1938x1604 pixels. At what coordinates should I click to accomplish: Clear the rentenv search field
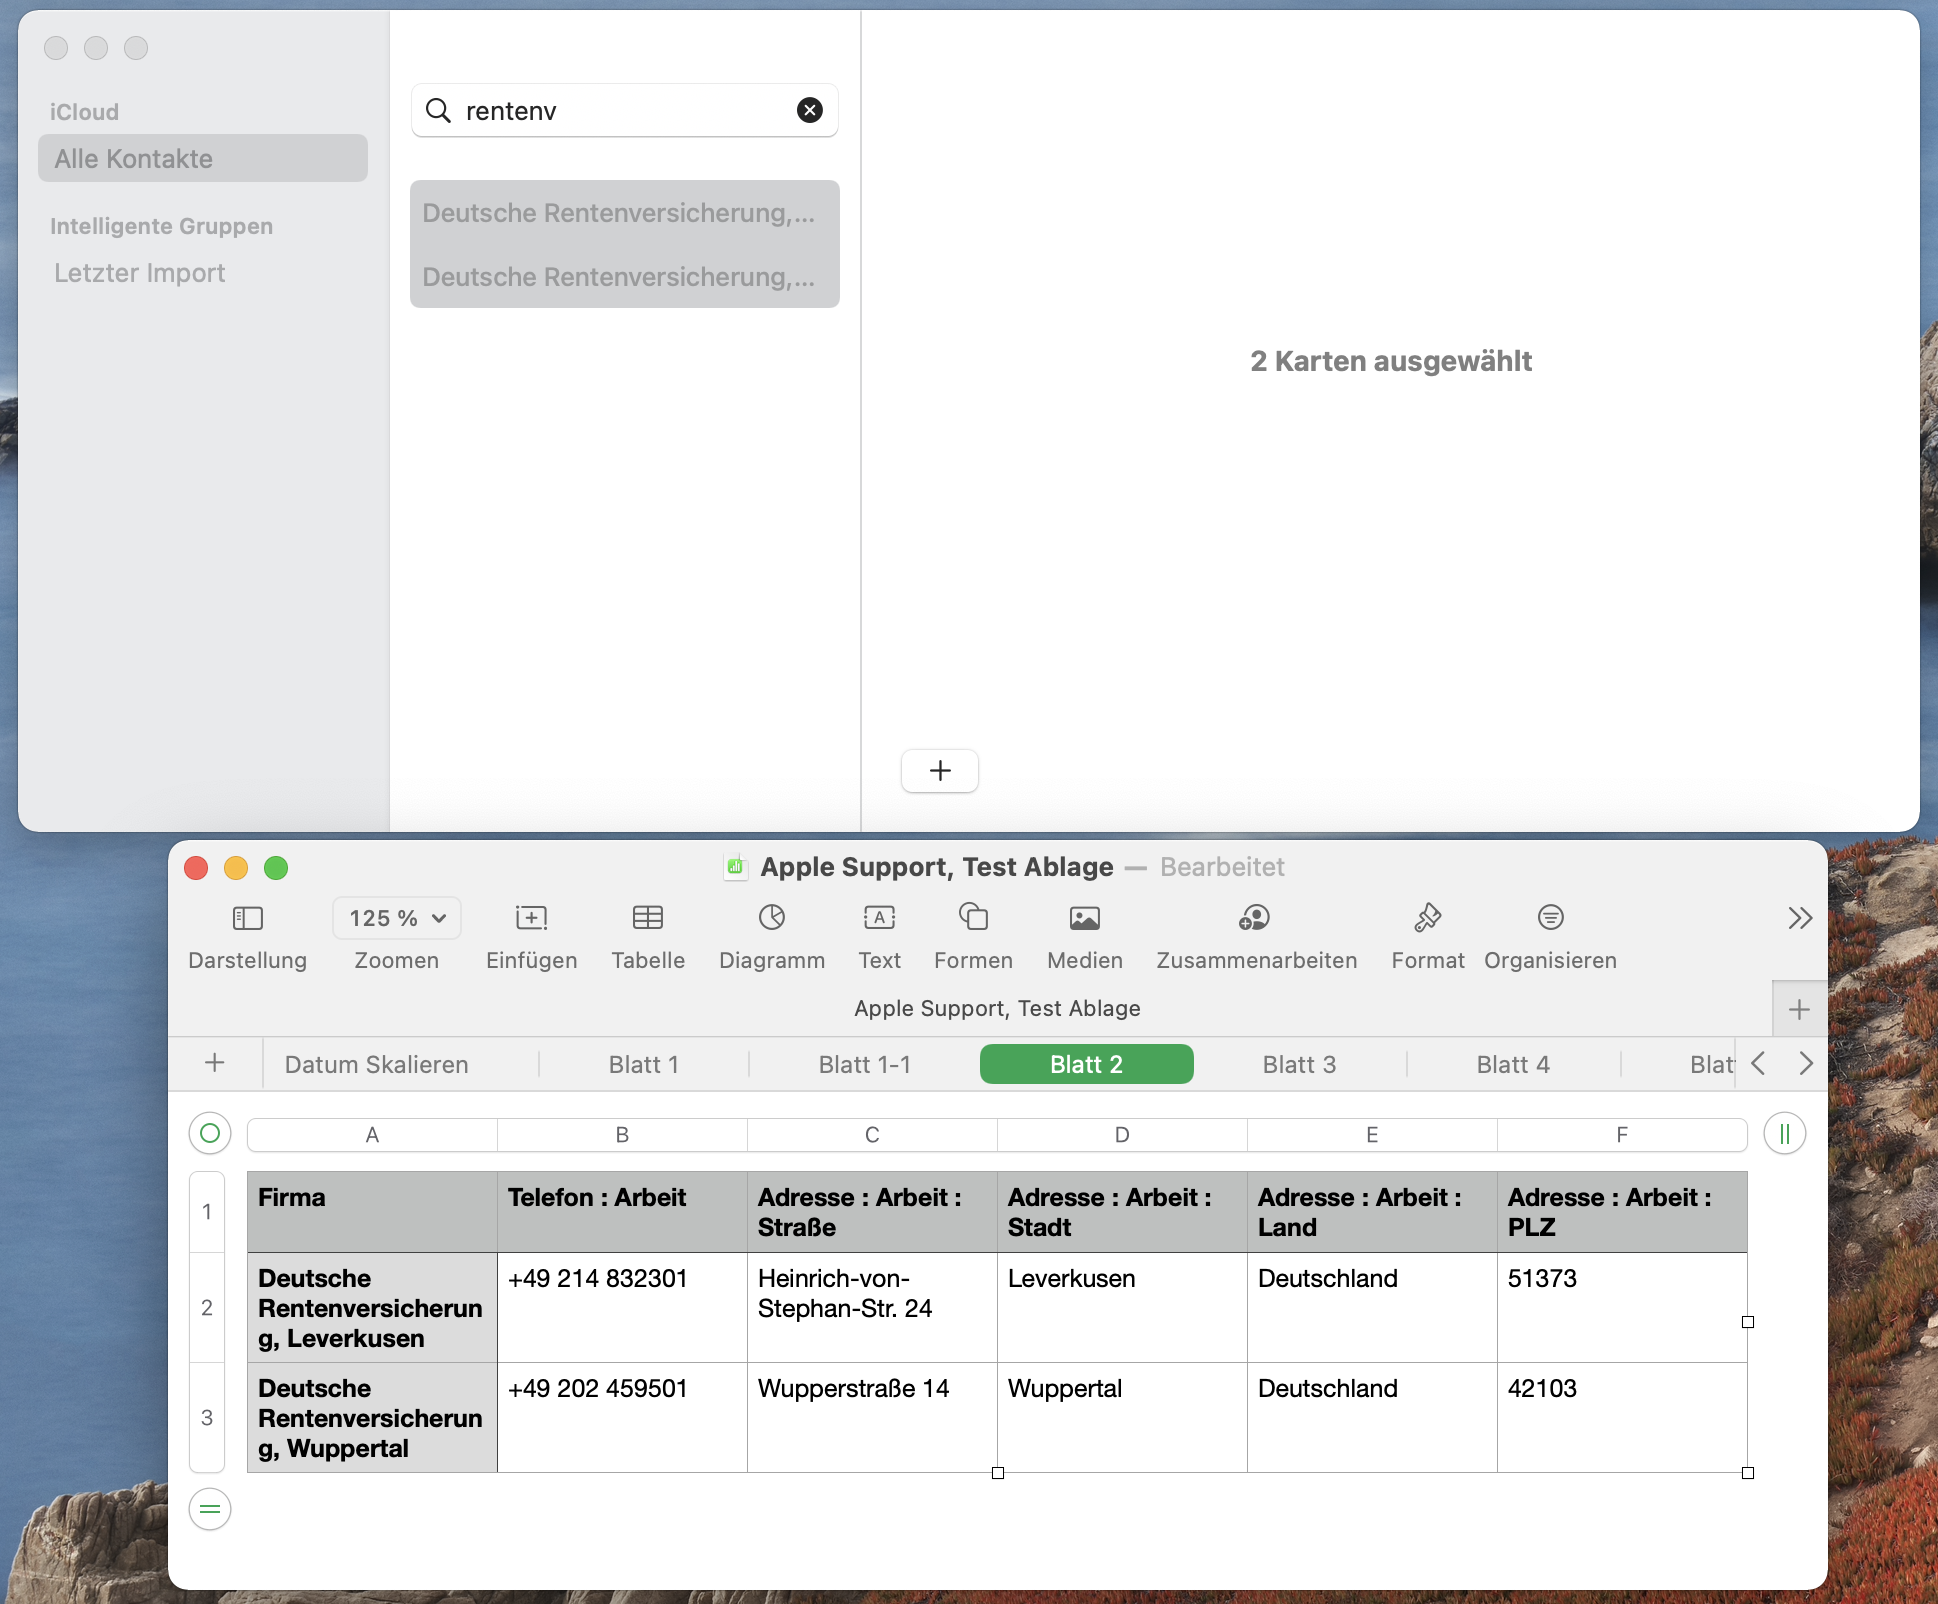pyautogui.click(x=810, y=110)
